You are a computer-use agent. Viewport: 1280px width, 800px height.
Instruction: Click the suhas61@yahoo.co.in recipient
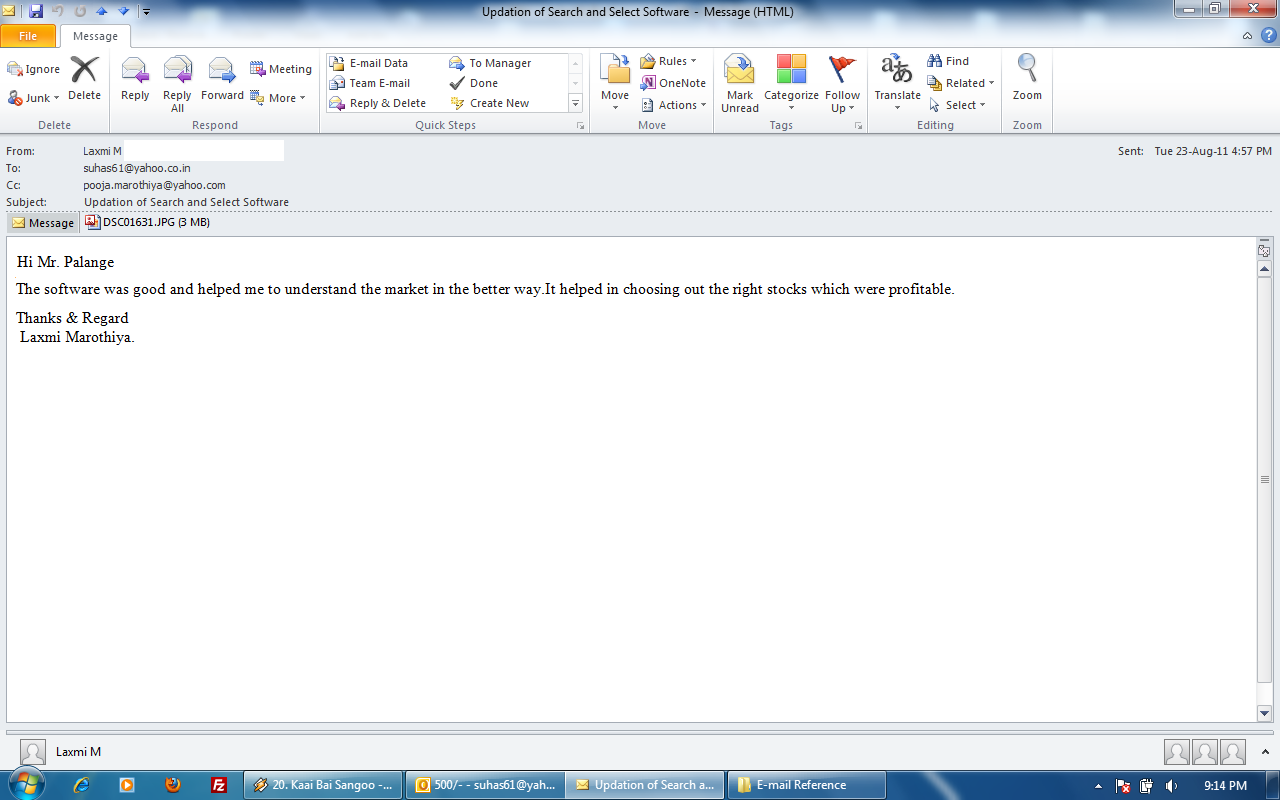click(137, 168)
